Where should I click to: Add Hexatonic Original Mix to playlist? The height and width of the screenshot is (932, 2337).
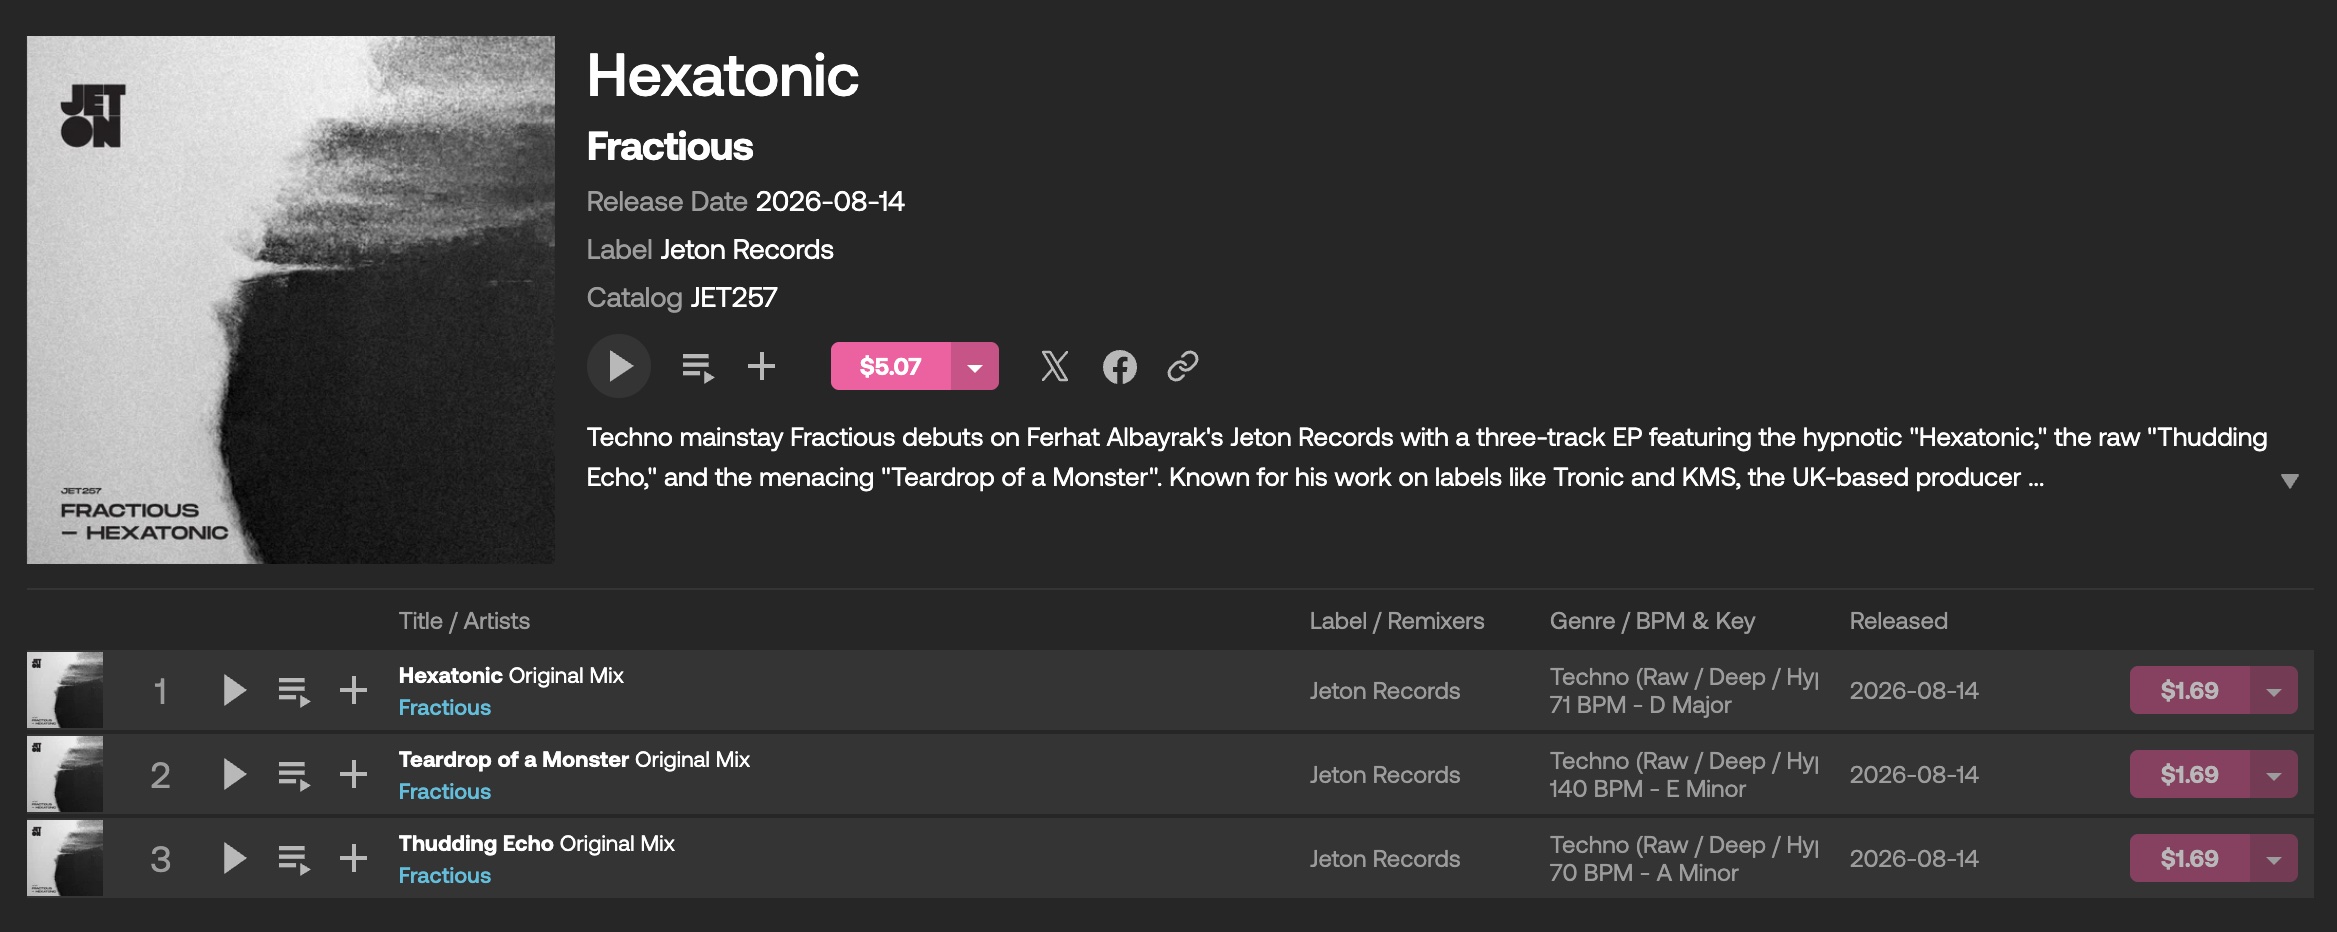(x=353, y=690)
